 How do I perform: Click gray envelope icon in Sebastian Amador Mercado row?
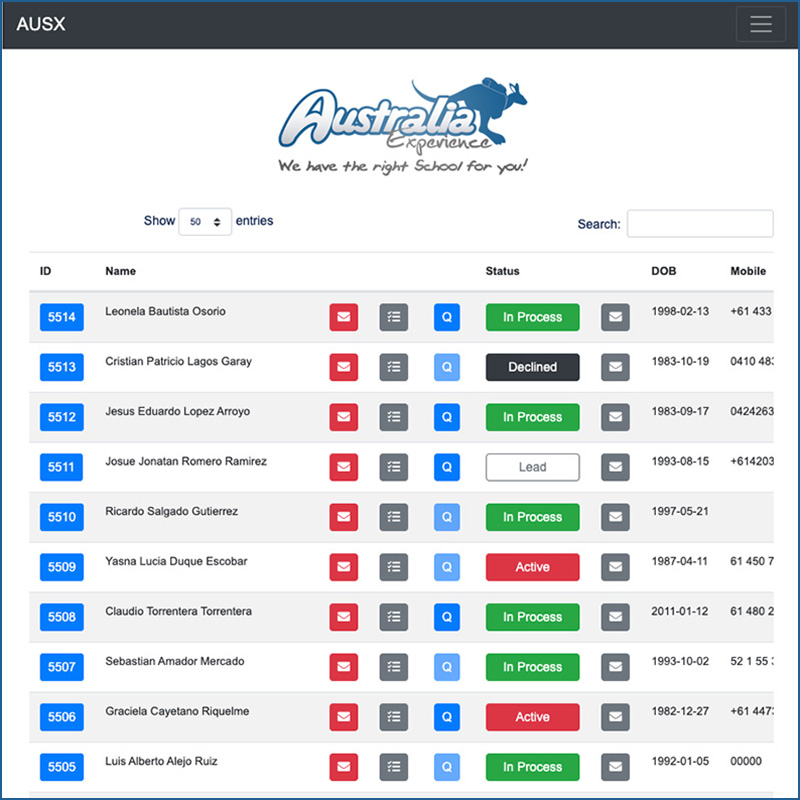coord(615,667)
